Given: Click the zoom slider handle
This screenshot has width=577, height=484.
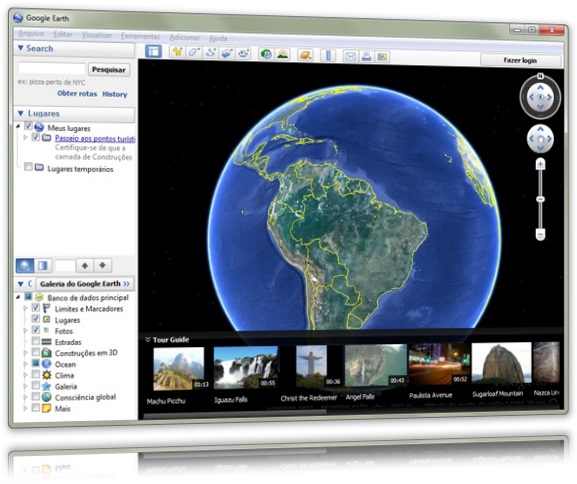Looking at the screenshot, I should pyautogui.click(x=540, y=199).
